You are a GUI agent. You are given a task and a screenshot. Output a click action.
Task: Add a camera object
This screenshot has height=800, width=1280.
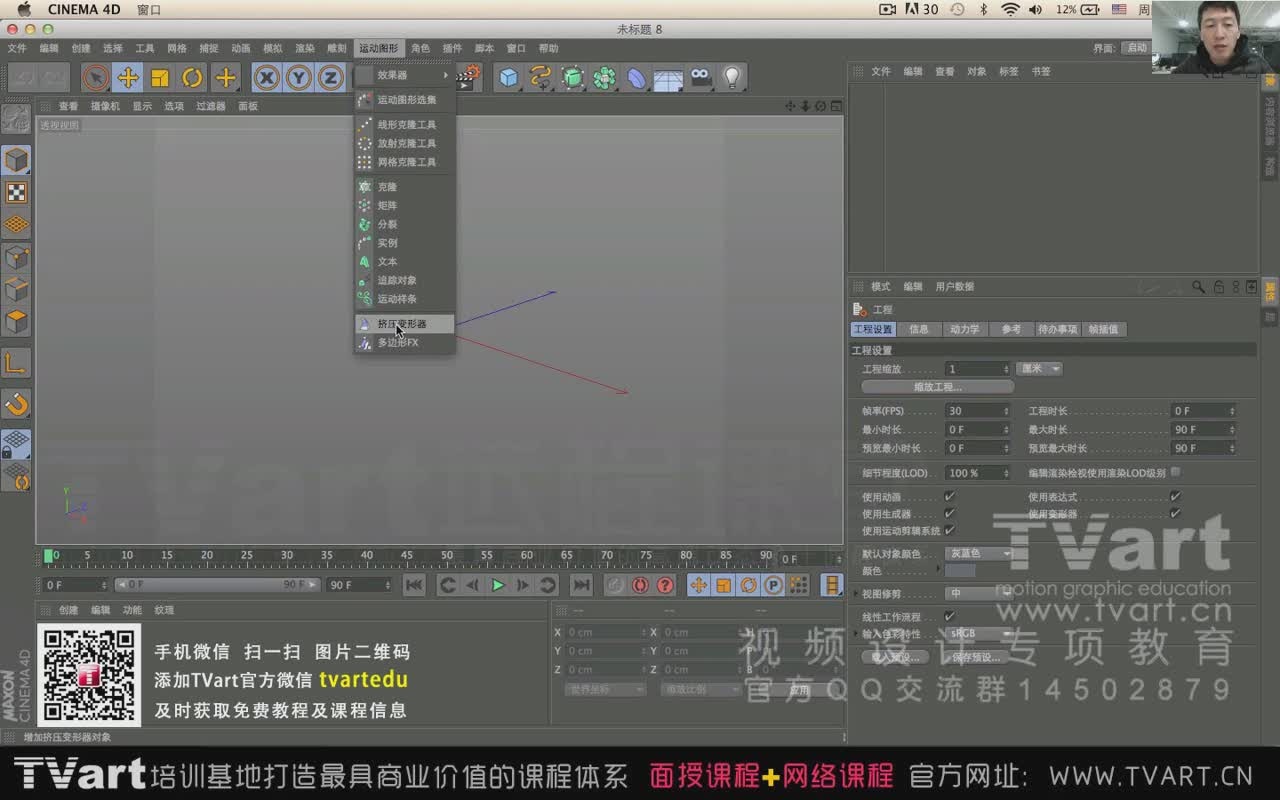[700, 77]
